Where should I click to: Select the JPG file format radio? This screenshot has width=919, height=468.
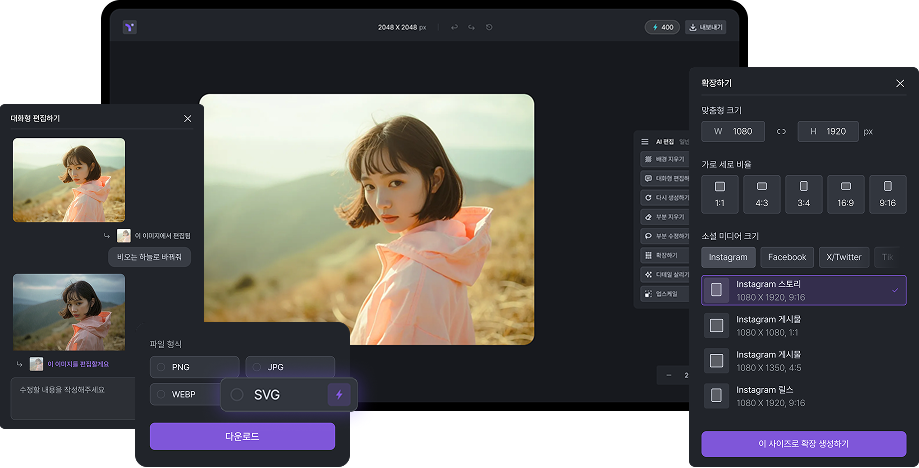(257, 367)
